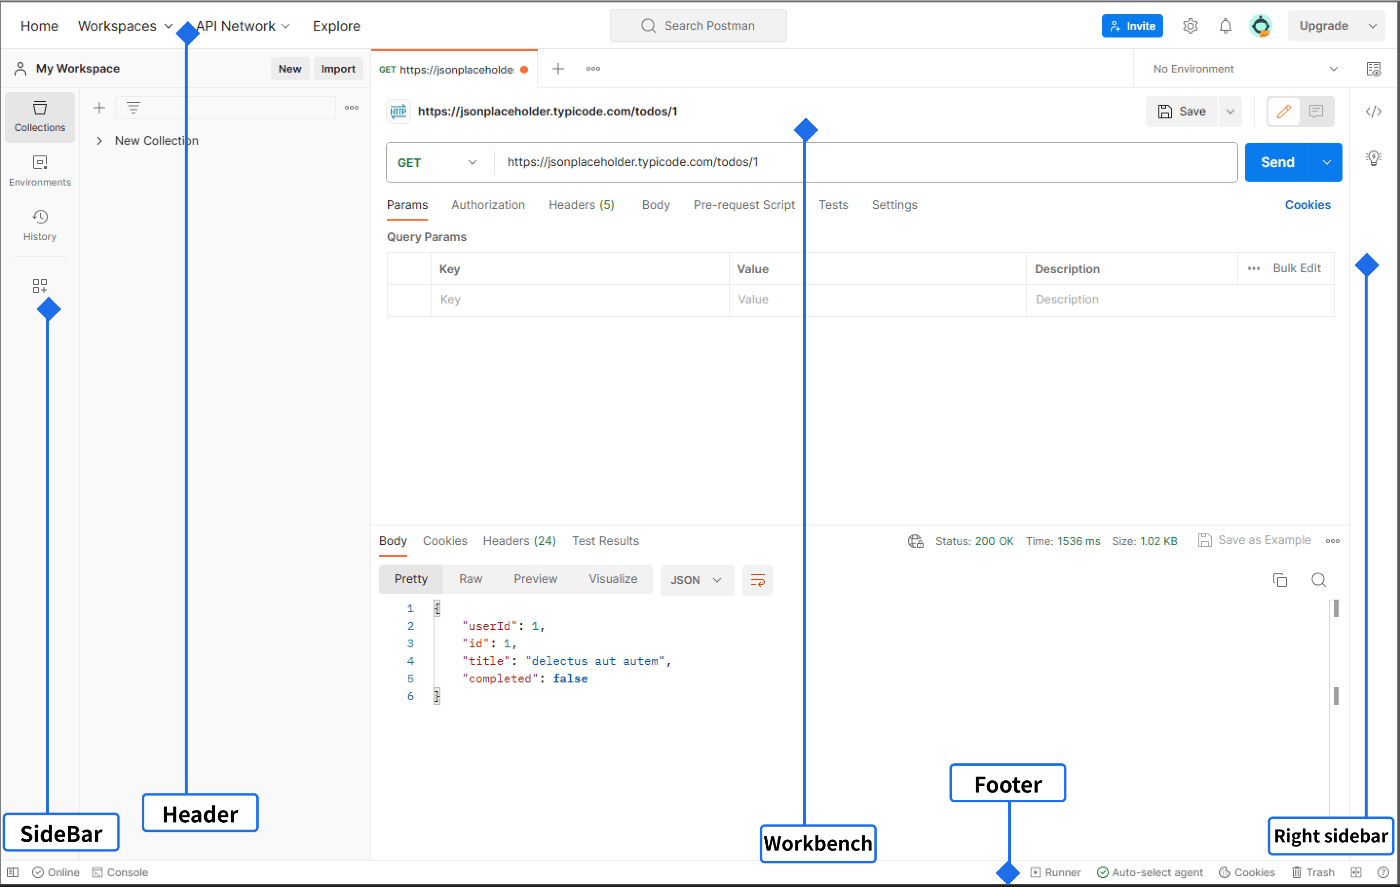Open the Collections sidebar tab
Screen dimensions: 1400x887
click(40, 117)
